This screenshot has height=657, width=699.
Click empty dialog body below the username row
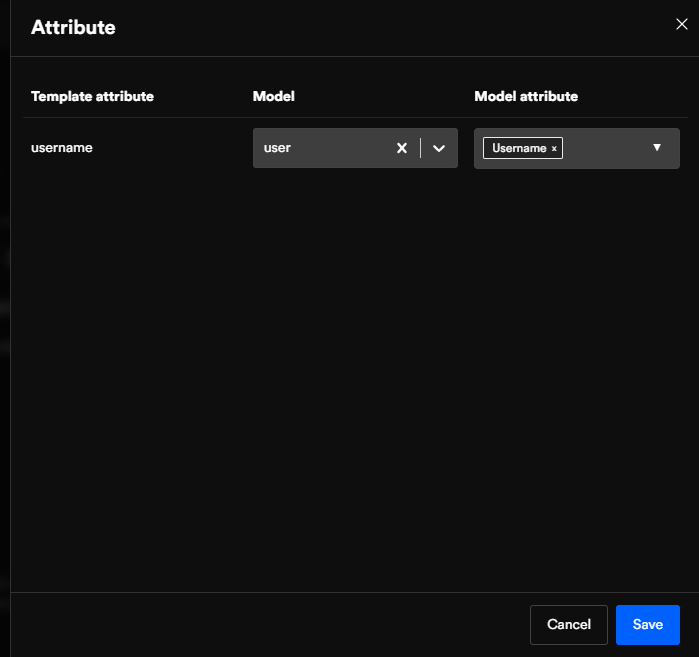[x=350, y=380]
